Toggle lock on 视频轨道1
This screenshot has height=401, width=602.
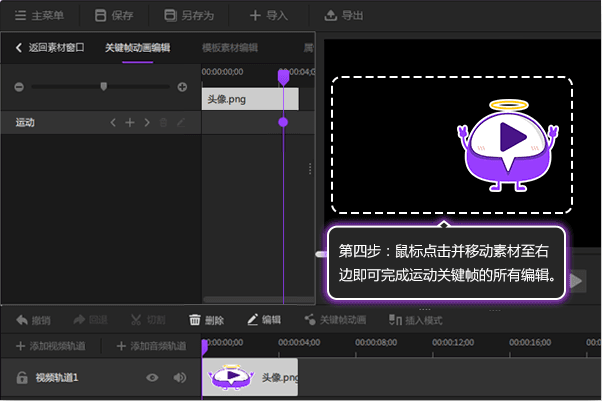click(20, 377)
